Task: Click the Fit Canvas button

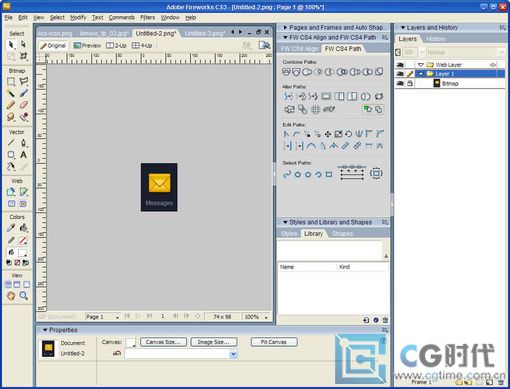Action: click(274, 342)
